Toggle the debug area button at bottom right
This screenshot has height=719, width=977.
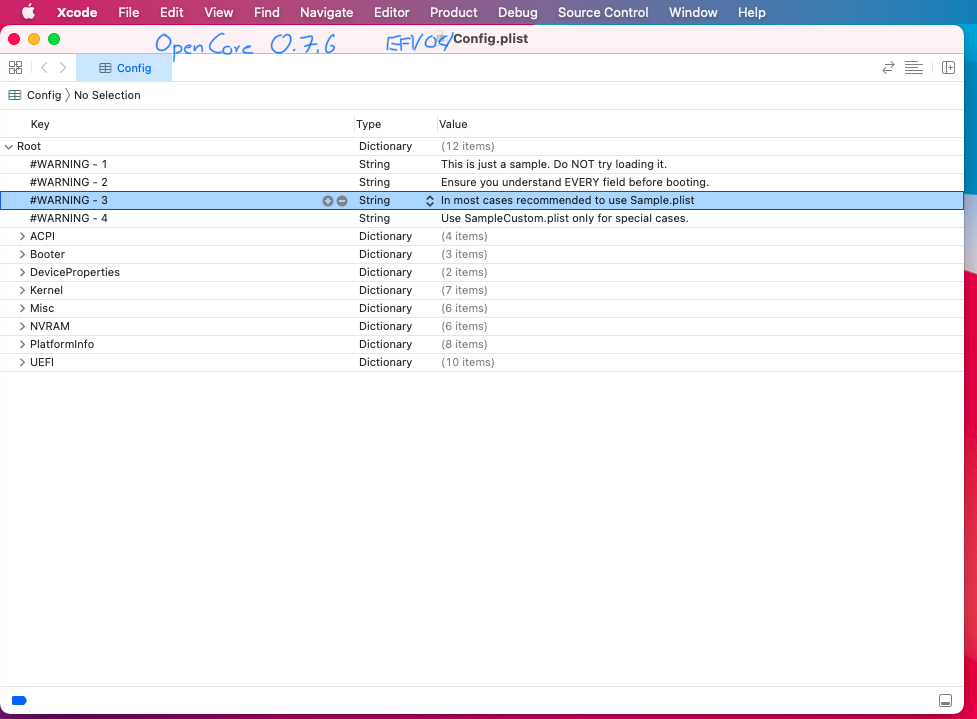945,700
